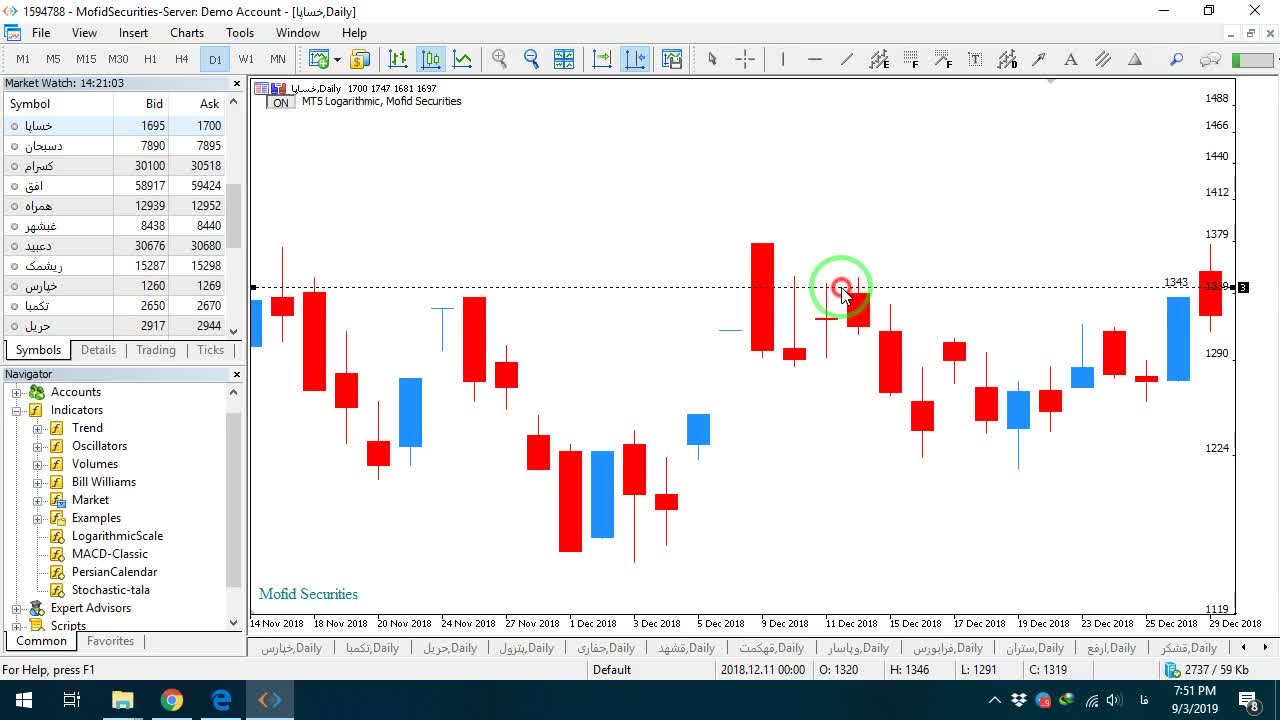Image resolution: width=1280 pixels, height=720 pixels.
Task: Expand the Expert Advisors node
Action: (x=17, y=608)
